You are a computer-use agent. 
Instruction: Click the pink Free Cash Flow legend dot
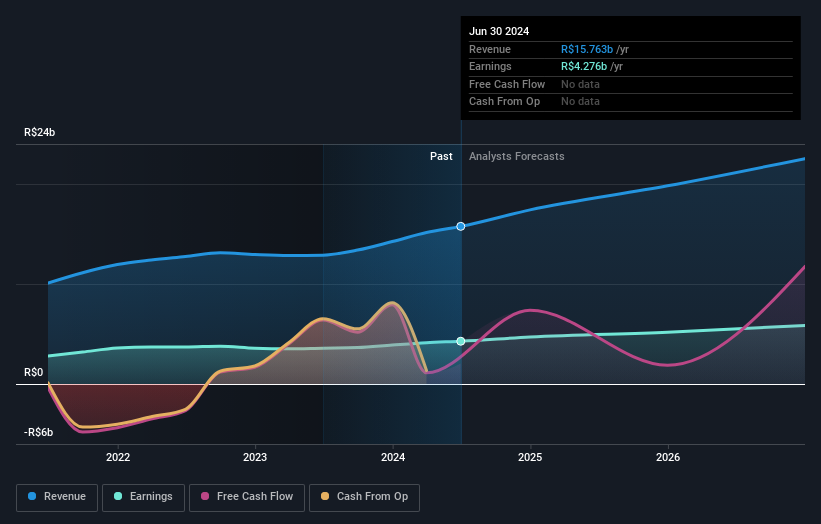pyautogui.click(x=205, y=496)
